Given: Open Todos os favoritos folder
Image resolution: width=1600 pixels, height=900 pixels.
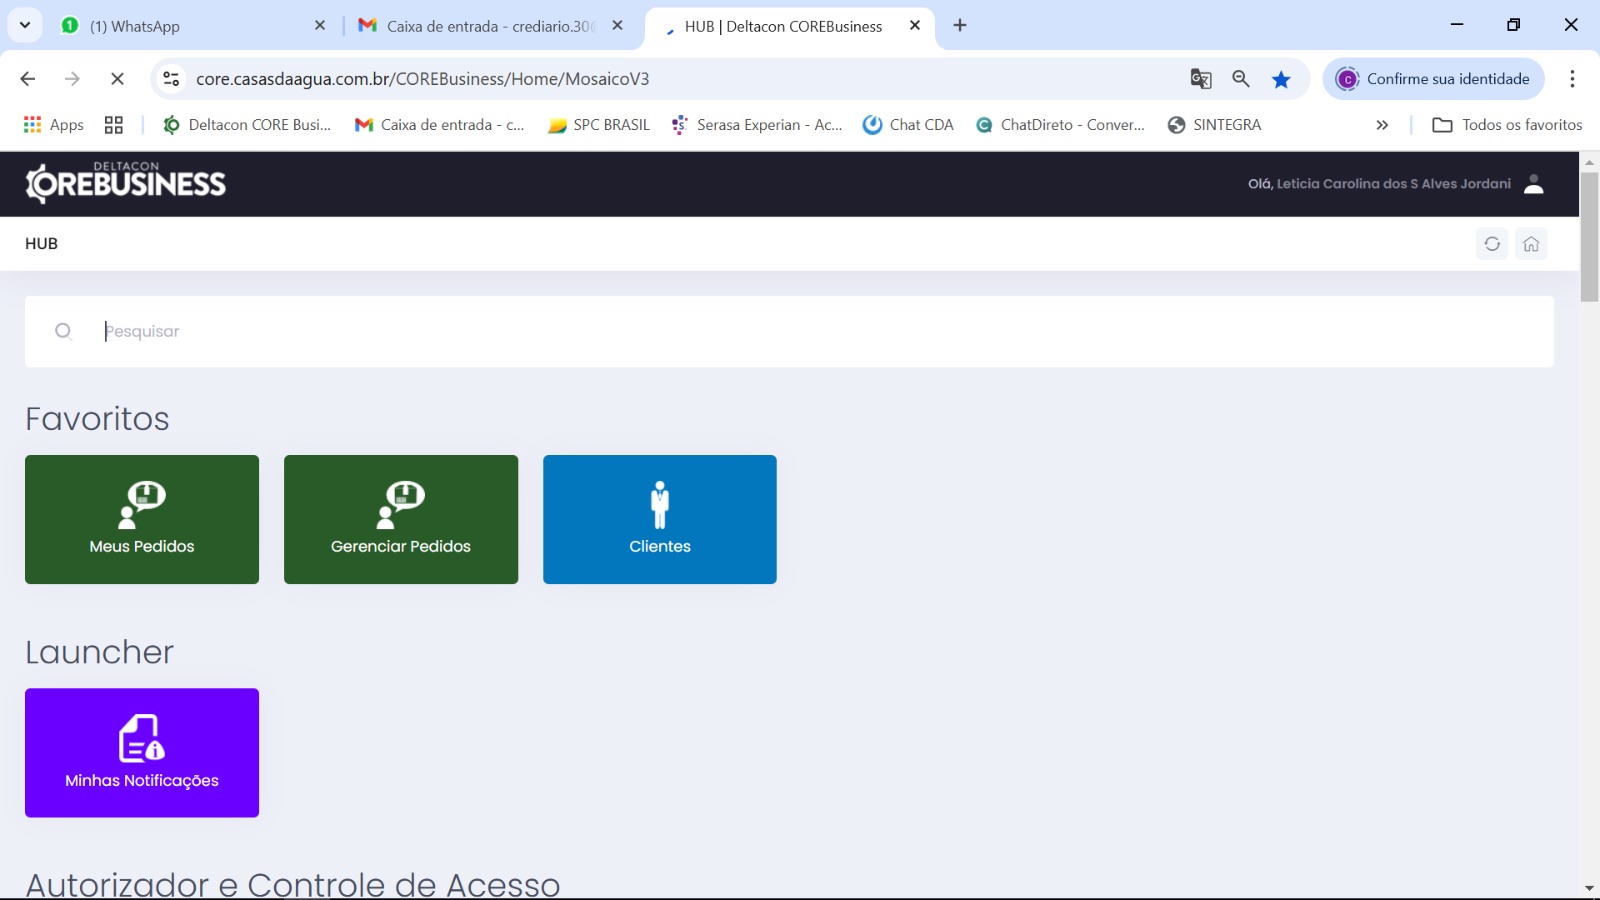Looking at the screenshot, I should coord(1508,125).
